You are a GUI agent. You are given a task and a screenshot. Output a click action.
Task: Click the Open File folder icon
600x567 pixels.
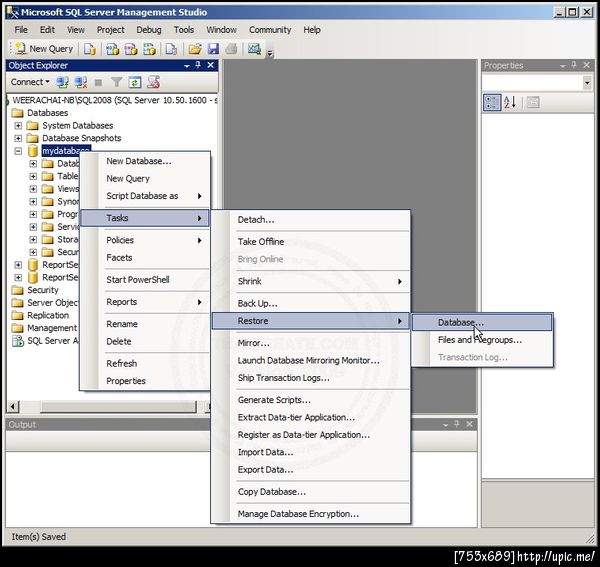click(x=195, y=49)
